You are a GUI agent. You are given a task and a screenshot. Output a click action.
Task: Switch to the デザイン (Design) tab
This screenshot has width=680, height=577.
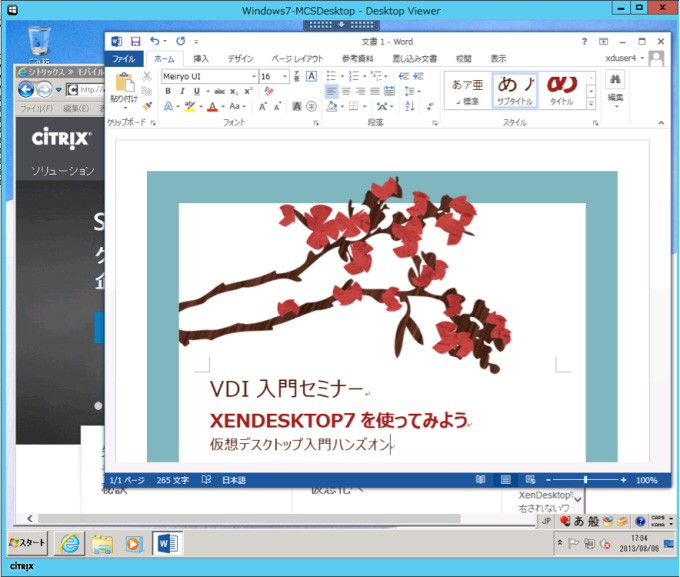pyautogui.click(x=240, y=59)
